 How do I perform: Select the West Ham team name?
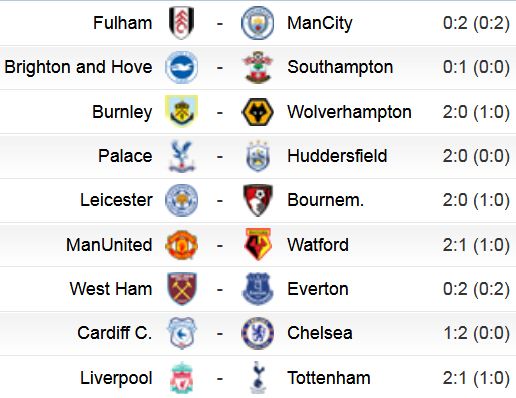click(x=111, y=288)
